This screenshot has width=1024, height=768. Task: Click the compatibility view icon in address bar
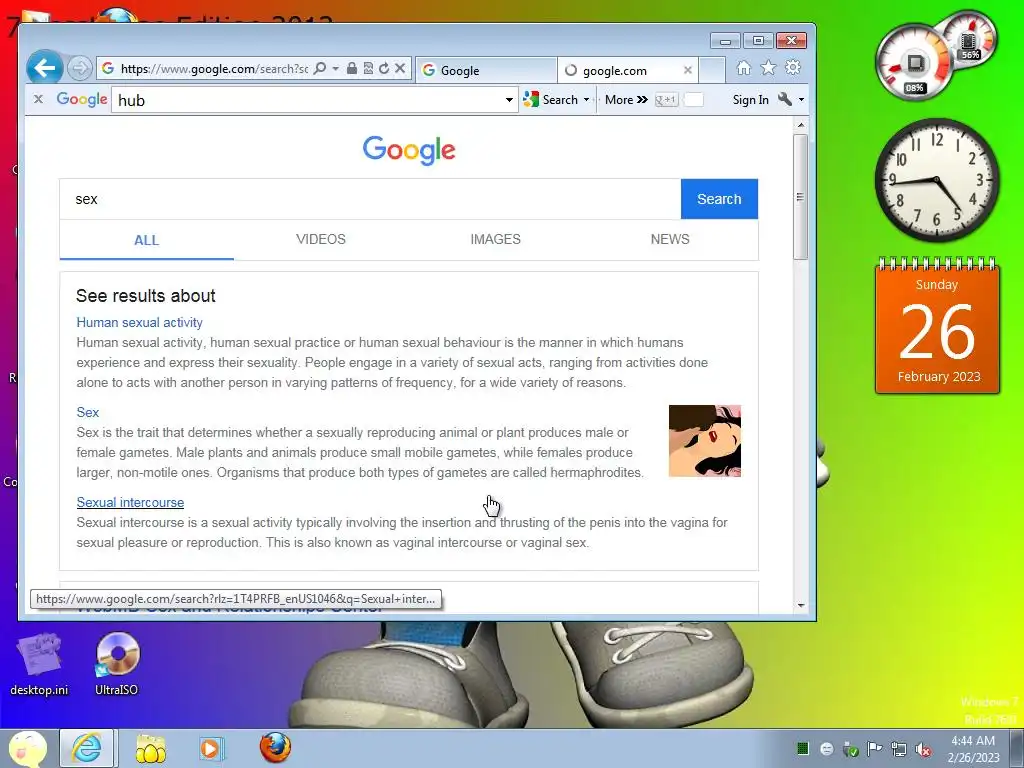pyautogui.click(x=368, y=68)
